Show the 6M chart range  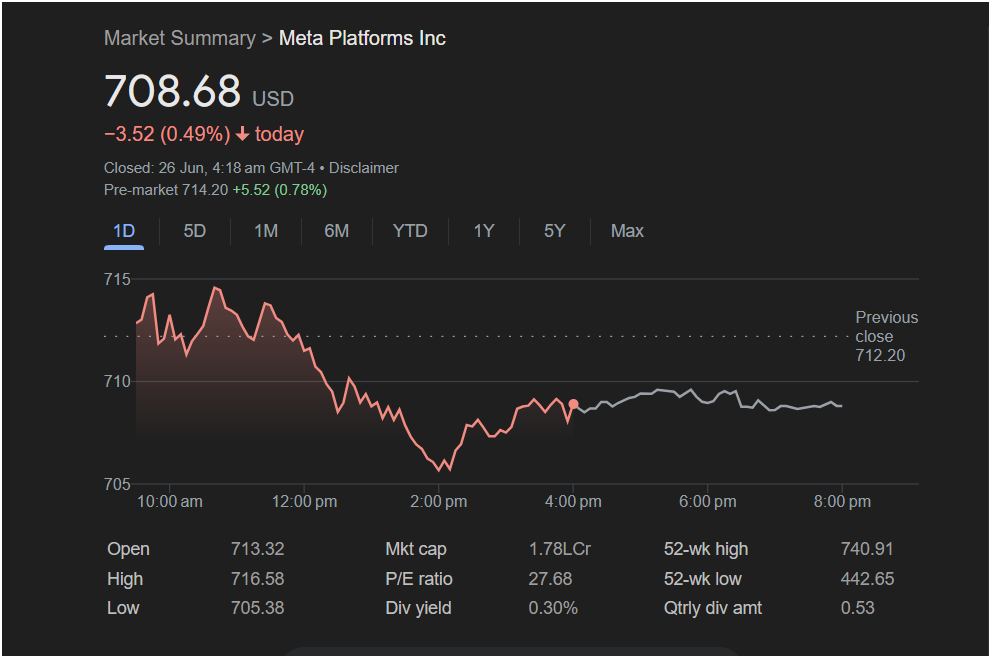(x=337, y=231)
